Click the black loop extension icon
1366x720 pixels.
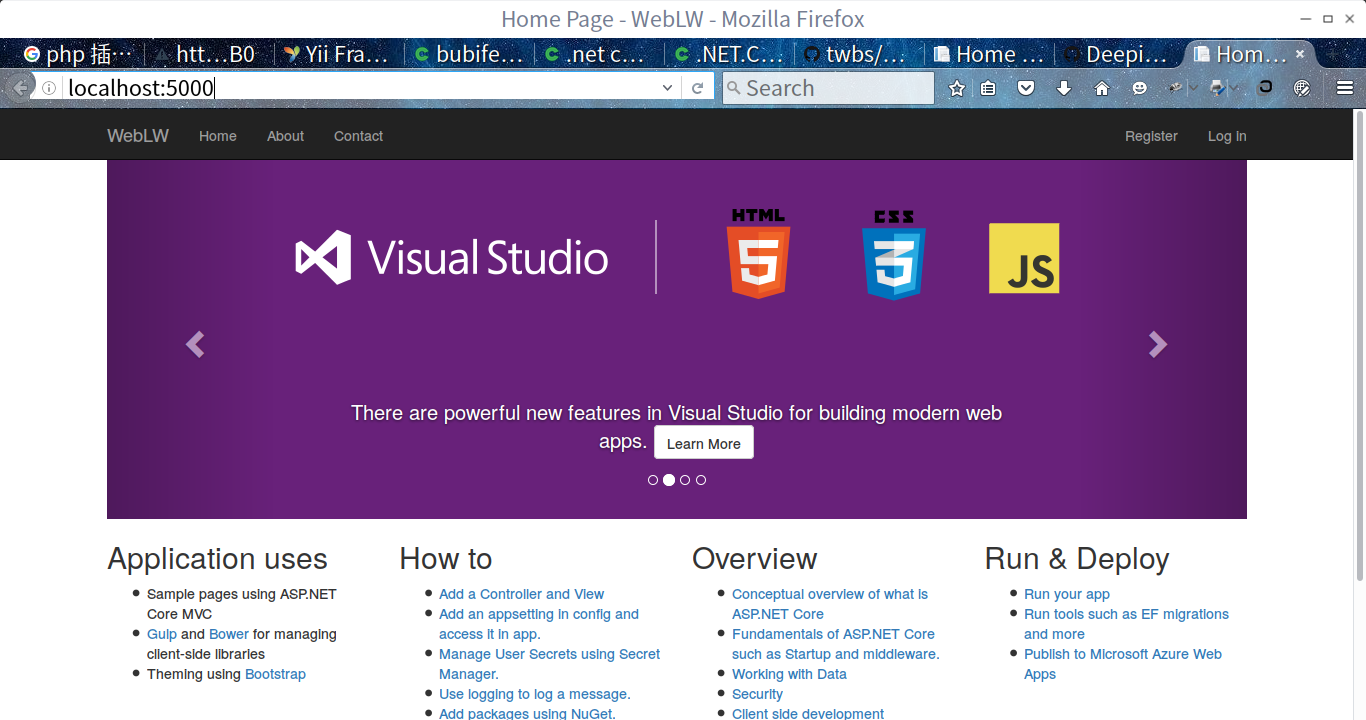click(1265, 88)
